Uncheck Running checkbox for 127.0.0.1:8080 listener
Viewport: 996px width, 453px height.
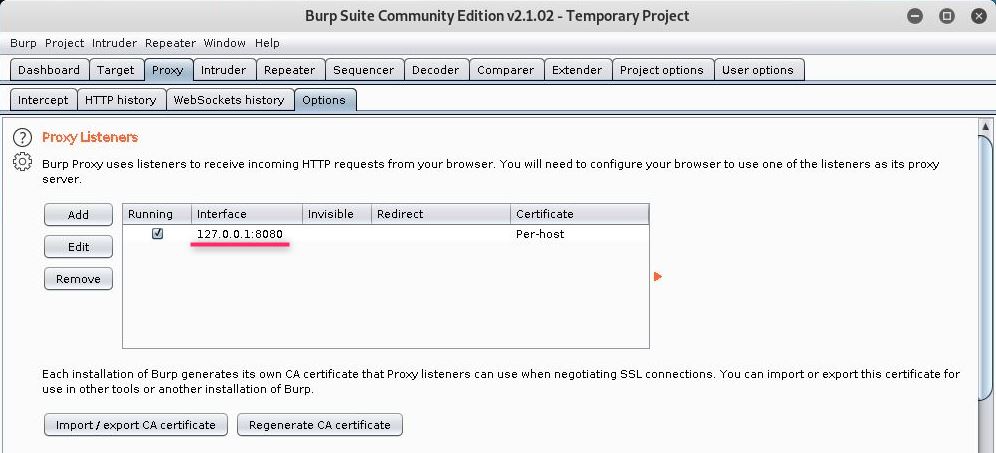pyautogui.click(x=158, y=233)
